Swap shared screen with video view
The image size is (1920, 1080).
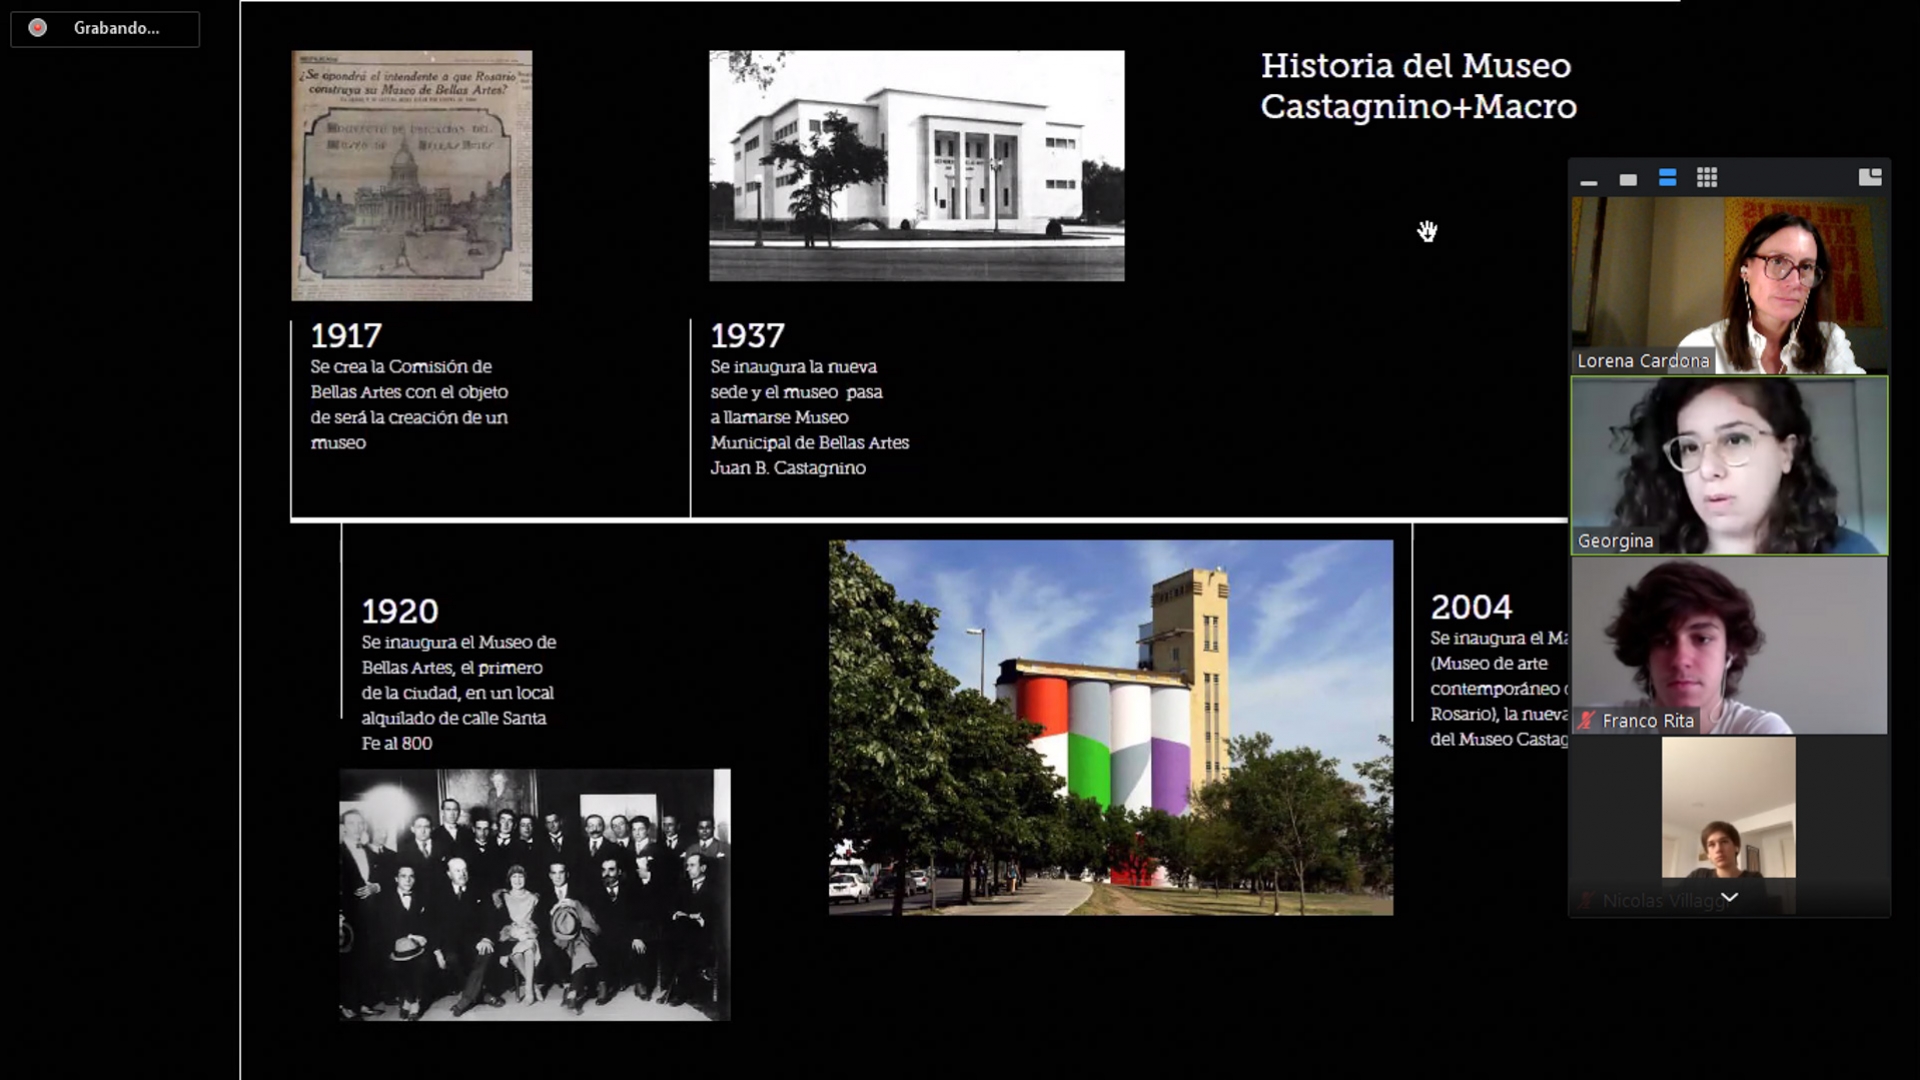[1870, 177]
